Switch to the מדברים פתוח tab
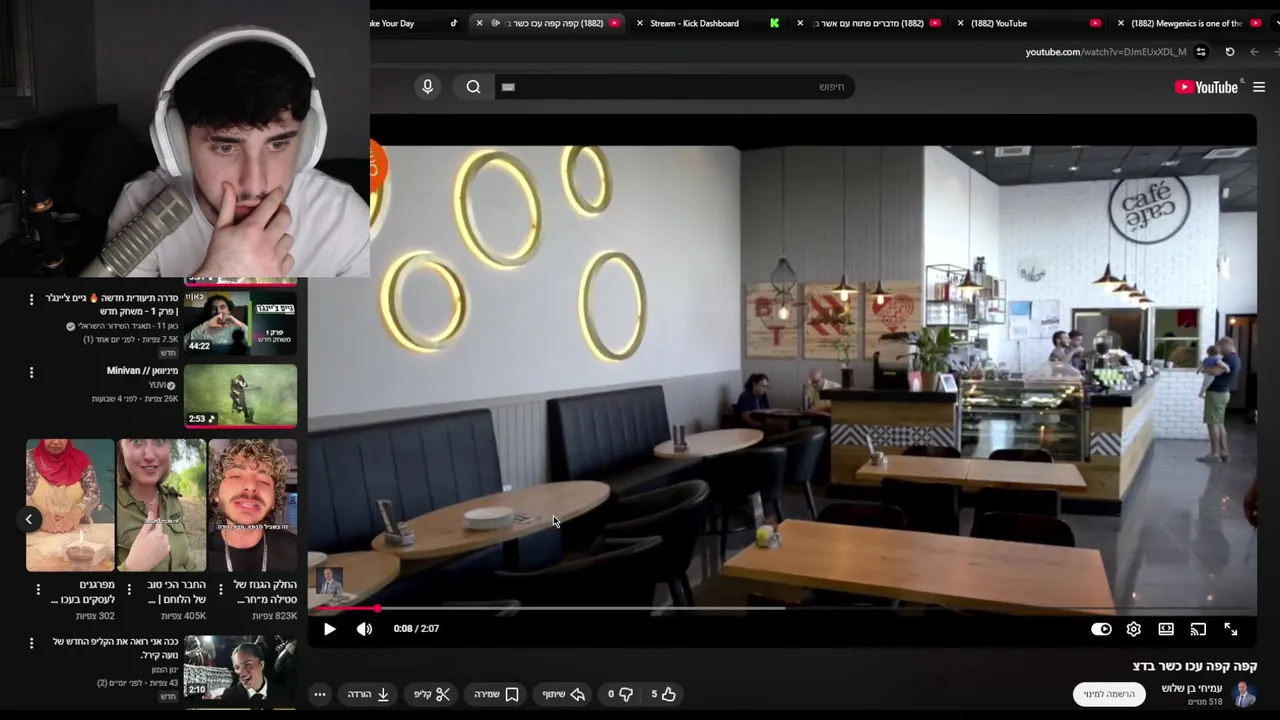1280x720 pixels. pyautogui.click(x=869, y=23)
